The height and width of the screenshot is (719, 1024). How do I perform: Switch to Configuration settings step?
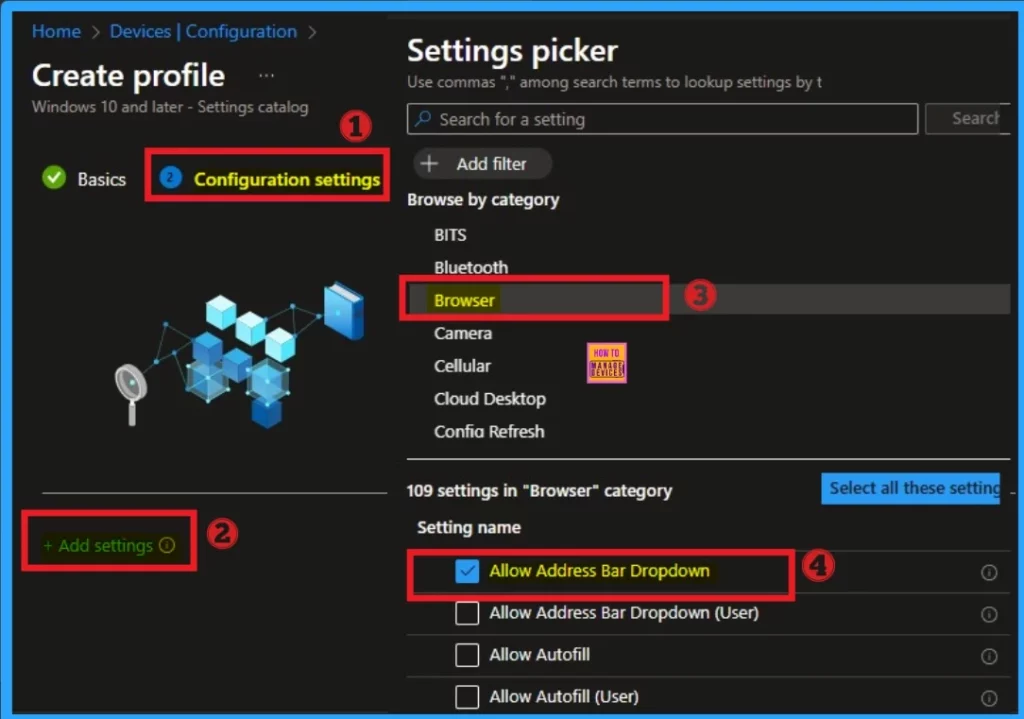point(286,179)
